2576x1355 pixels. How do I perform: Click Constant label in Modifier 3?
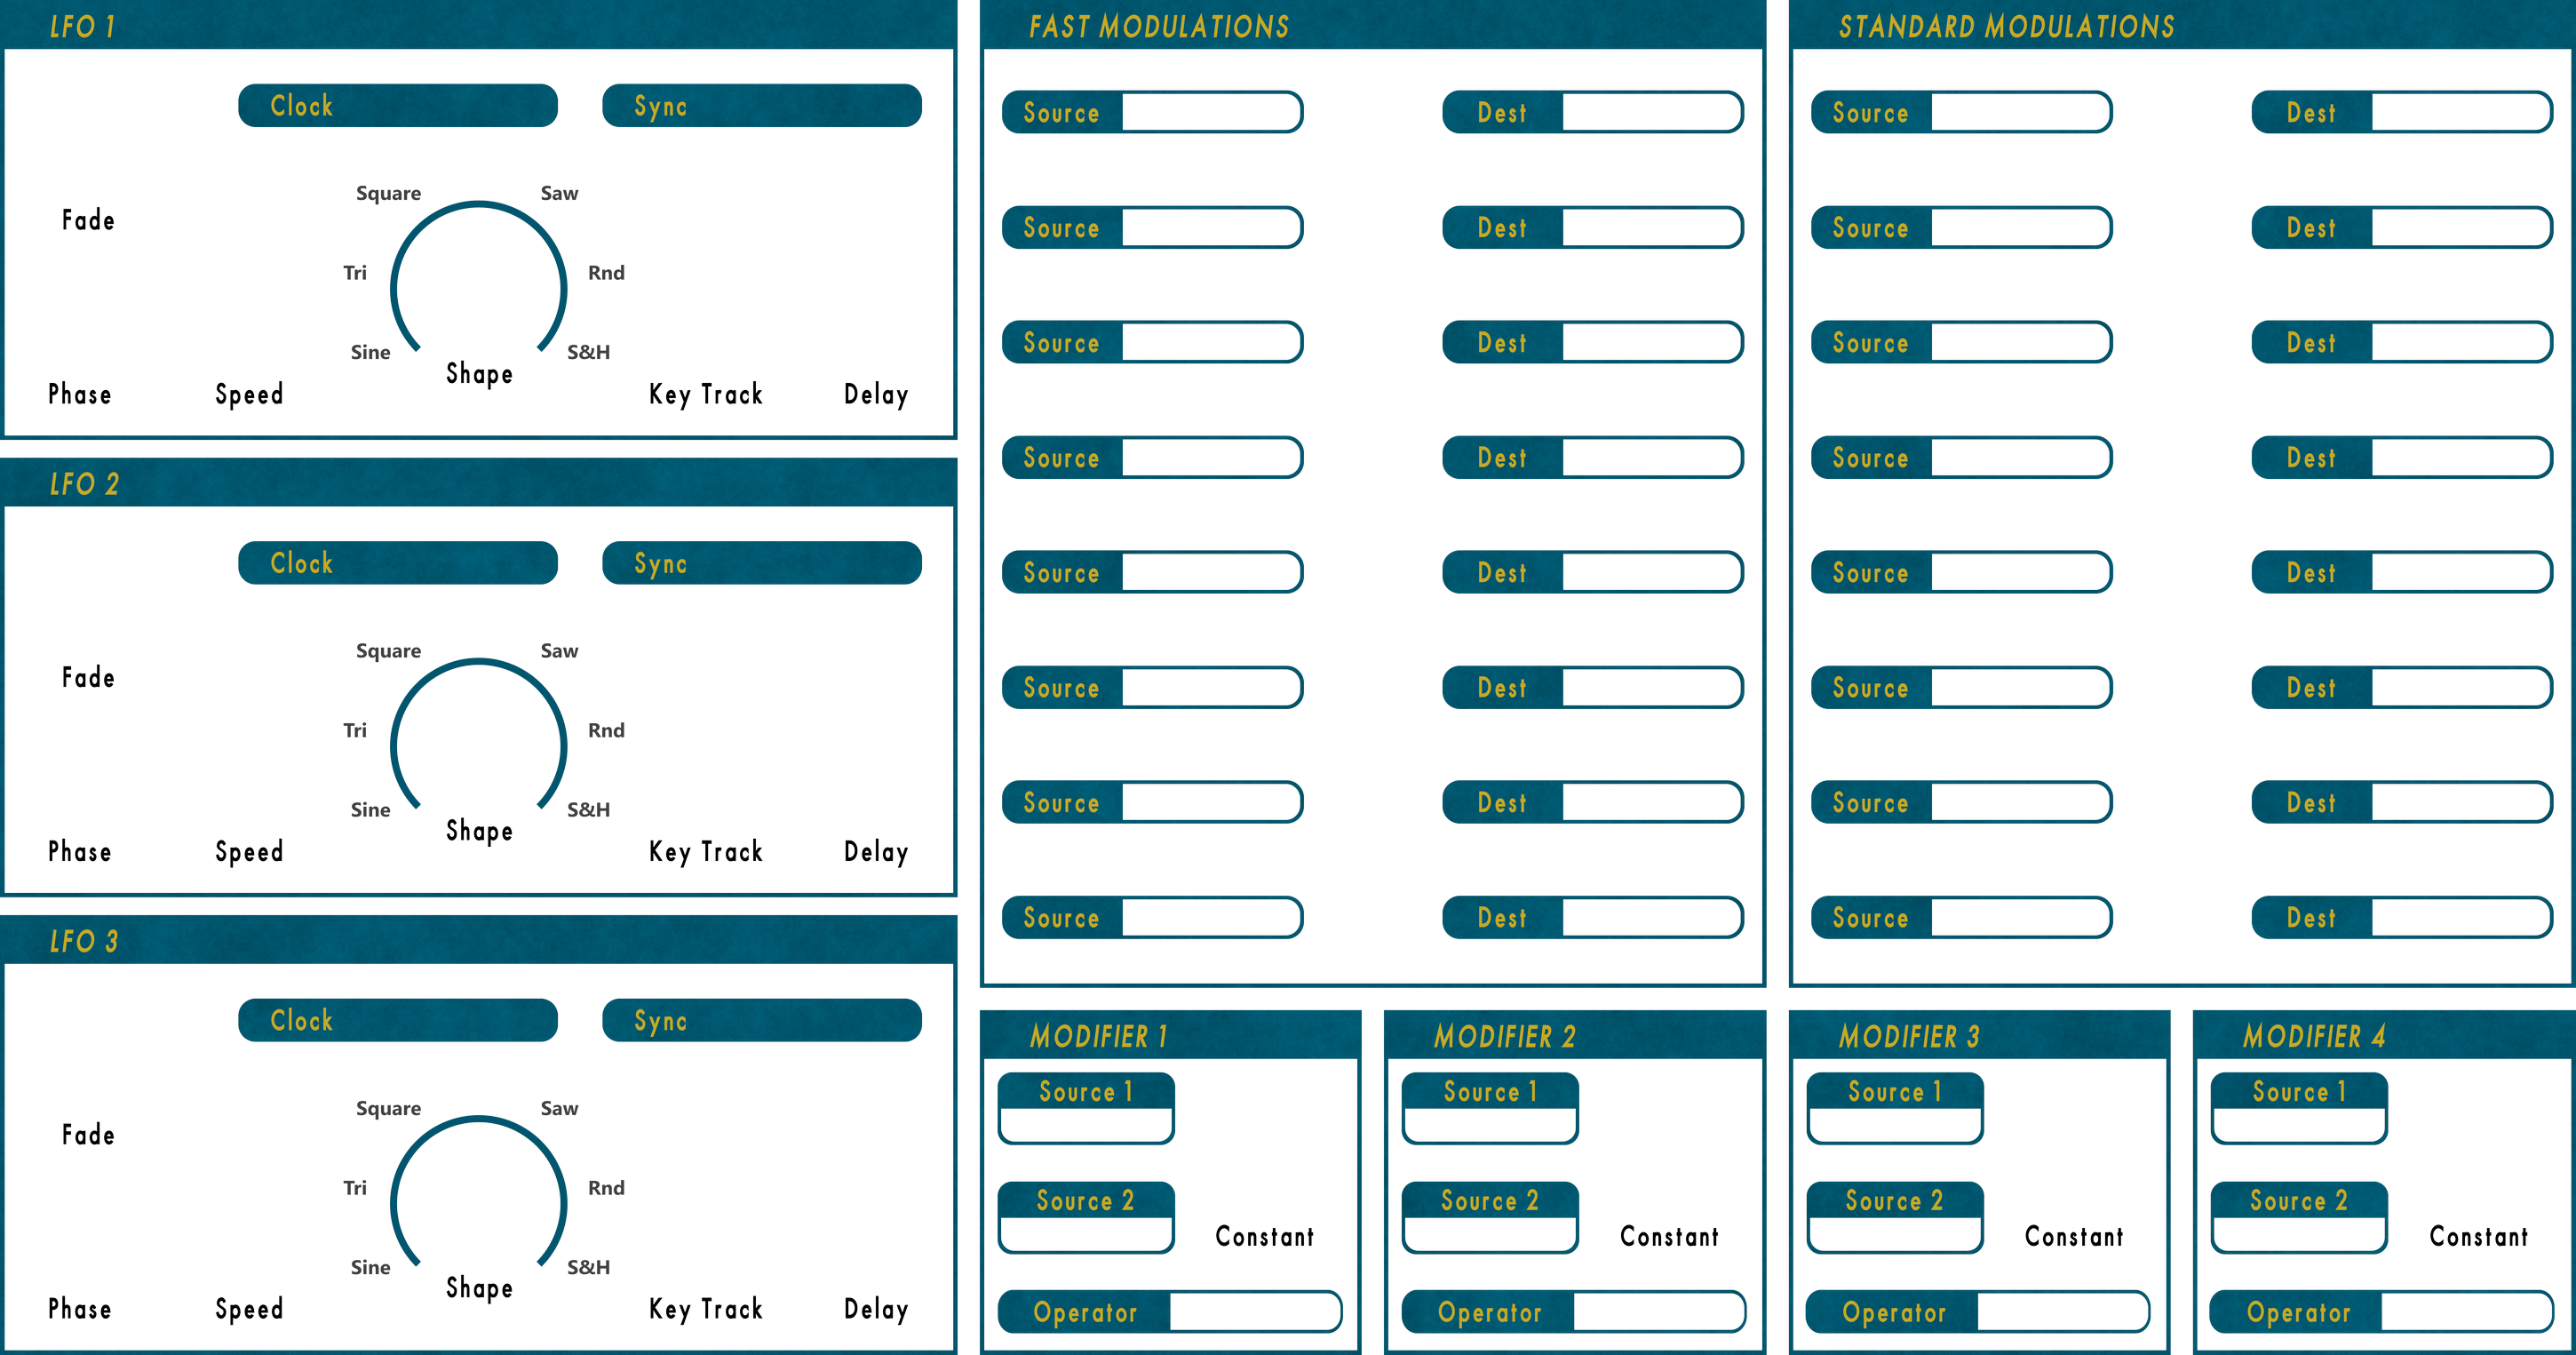[2074, 1237]
